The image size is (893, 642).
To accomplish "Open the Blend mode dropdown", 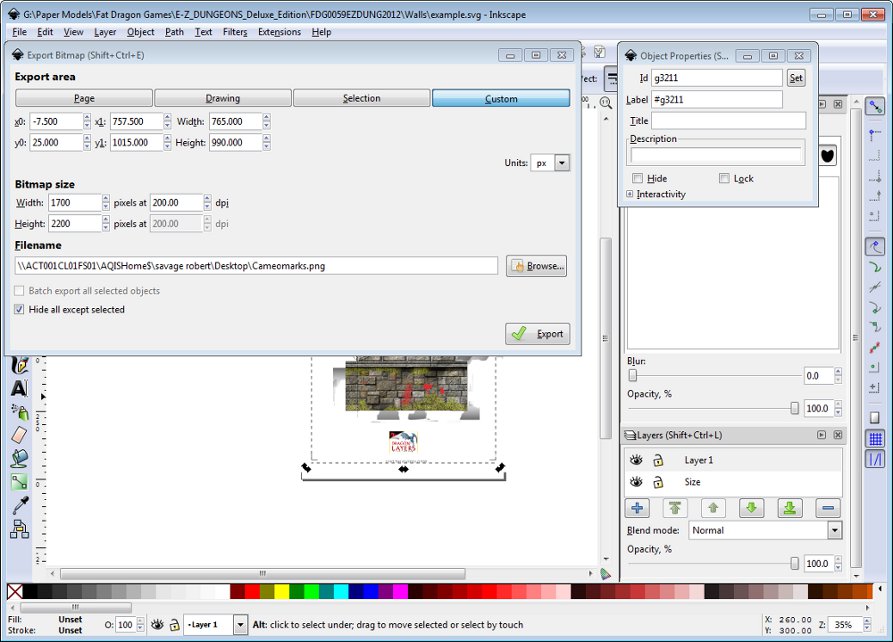I will pos(834,531).
